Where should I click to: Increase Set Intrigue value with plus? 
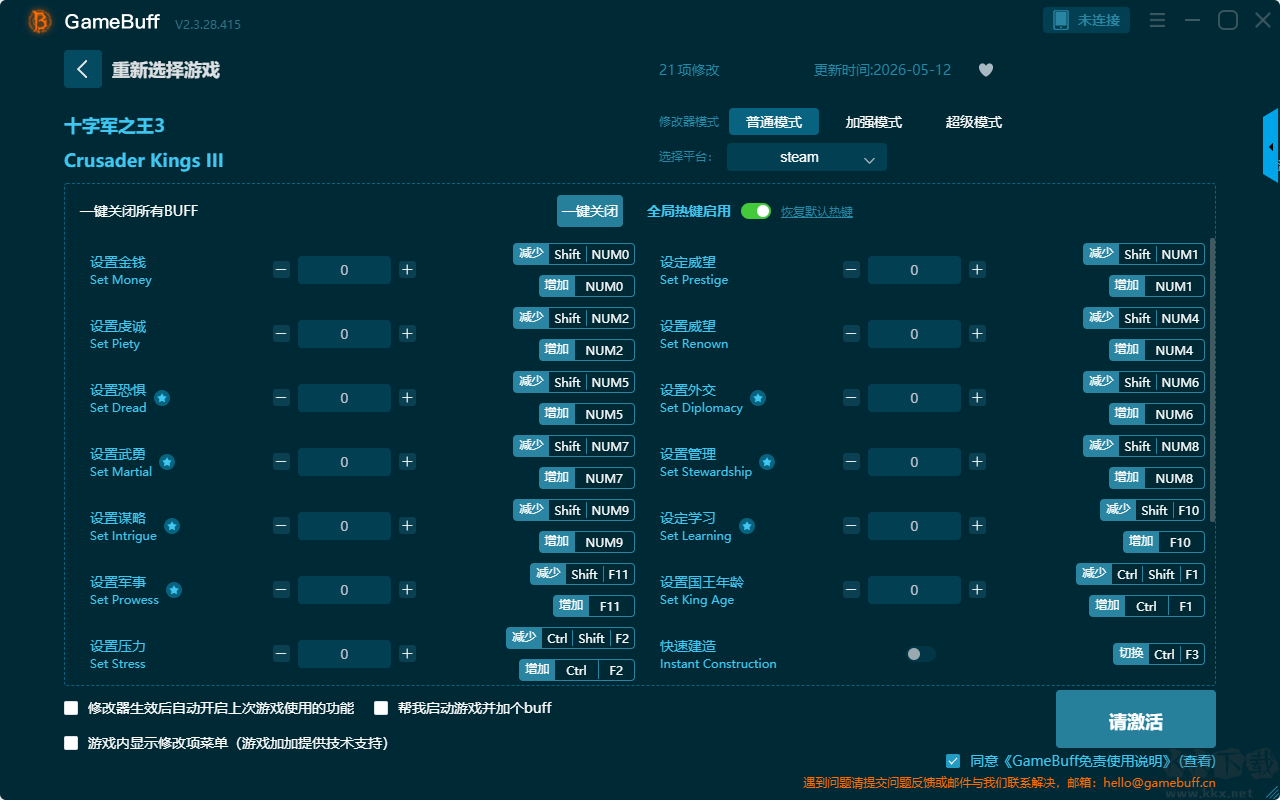coord(407,526)
